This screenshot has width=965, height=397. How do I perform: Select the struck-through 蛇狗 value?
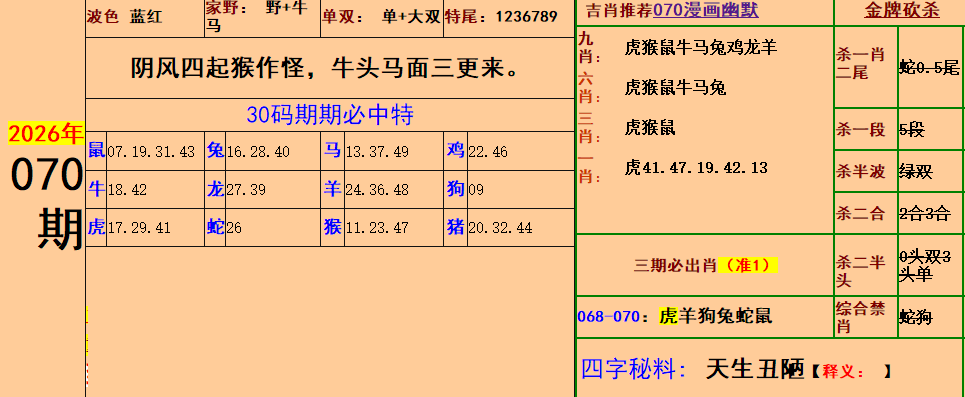[x=916, y=317]
